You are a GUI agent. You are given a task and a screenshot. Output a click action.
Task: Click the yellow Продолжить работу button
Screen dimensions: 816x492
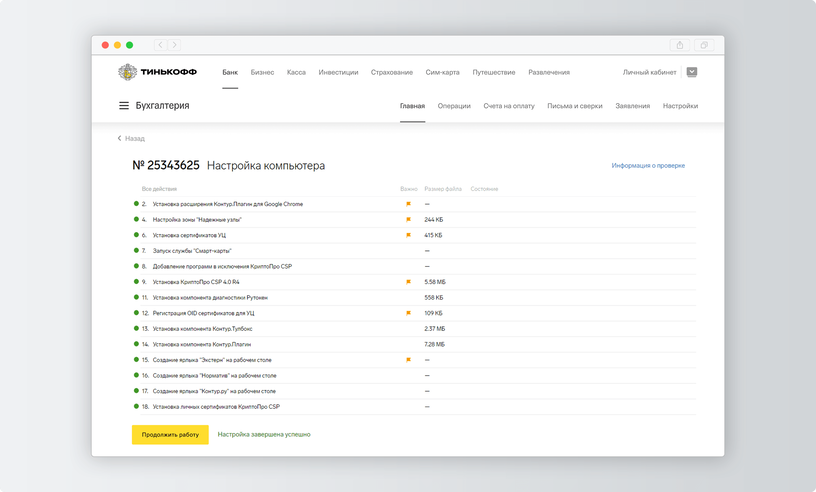[170, 435]
